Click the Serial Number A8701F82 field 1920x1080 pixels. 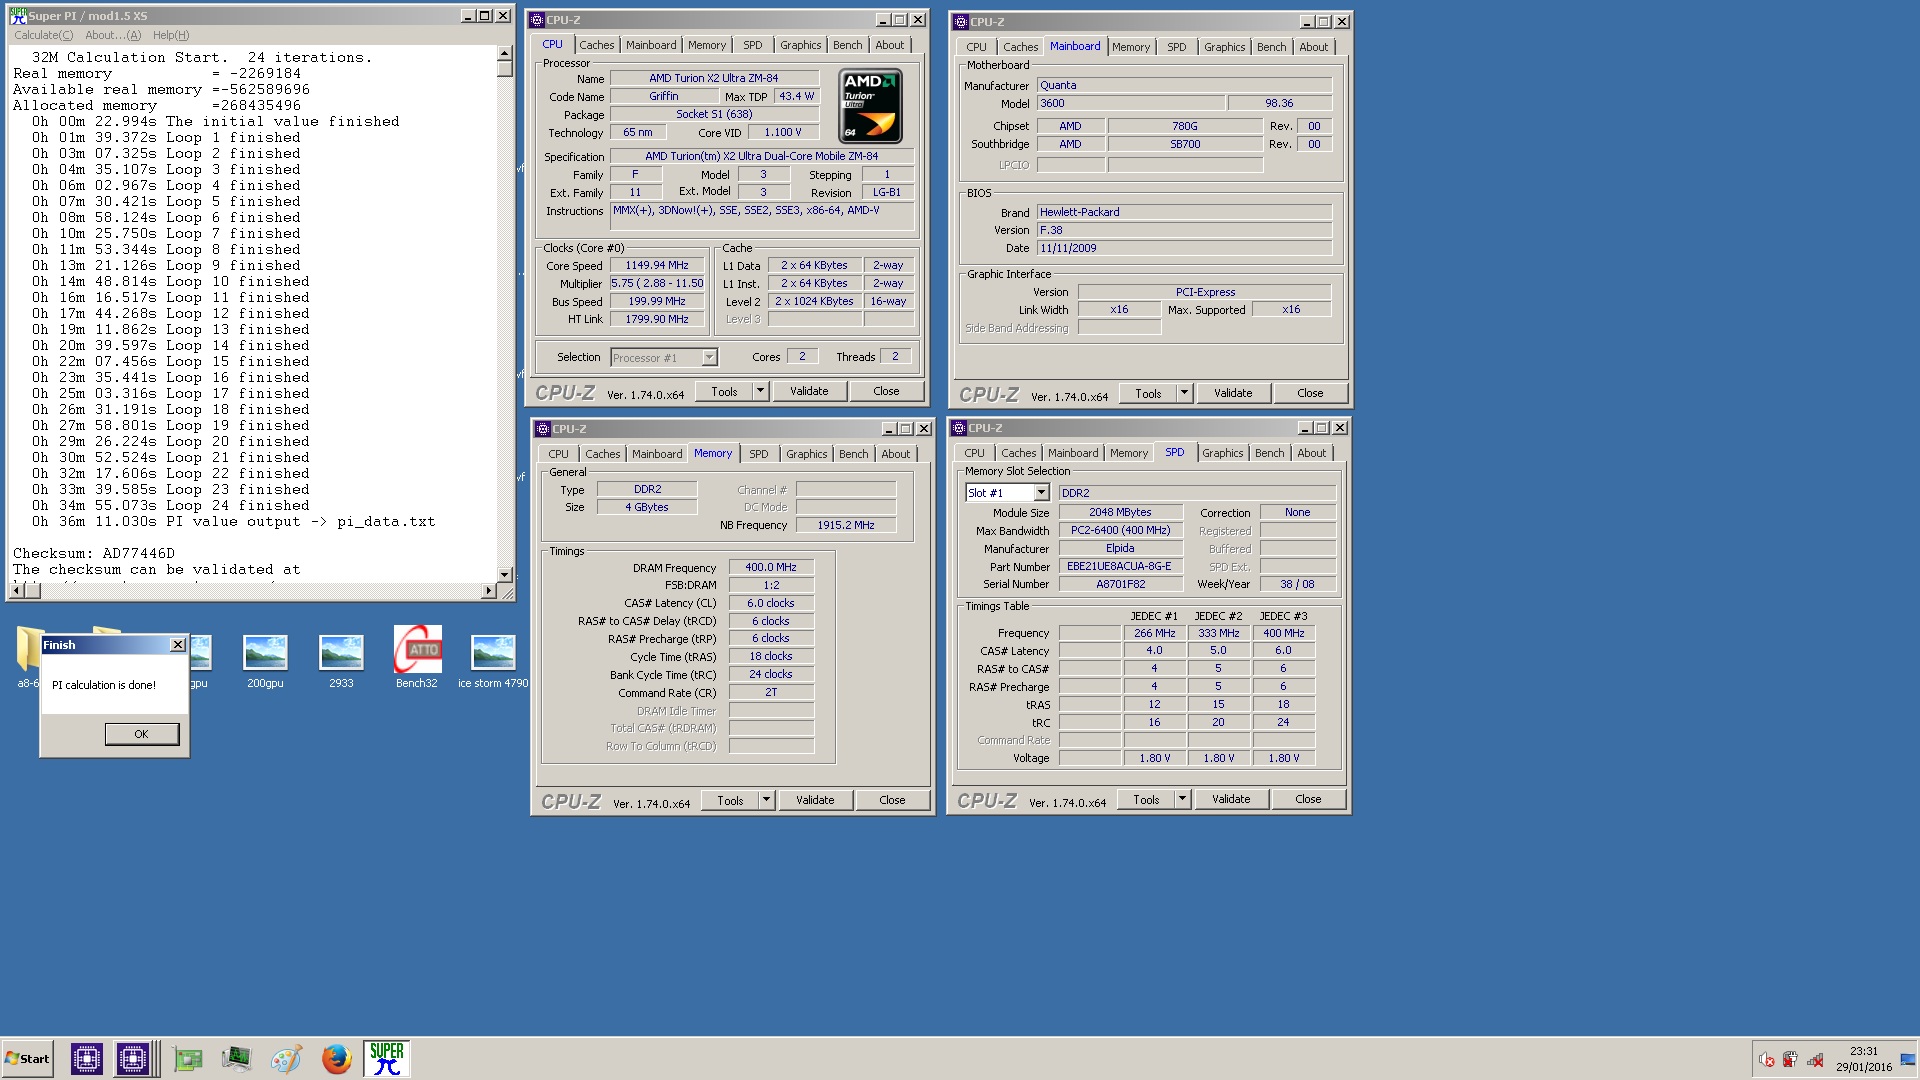[1120, 584]
